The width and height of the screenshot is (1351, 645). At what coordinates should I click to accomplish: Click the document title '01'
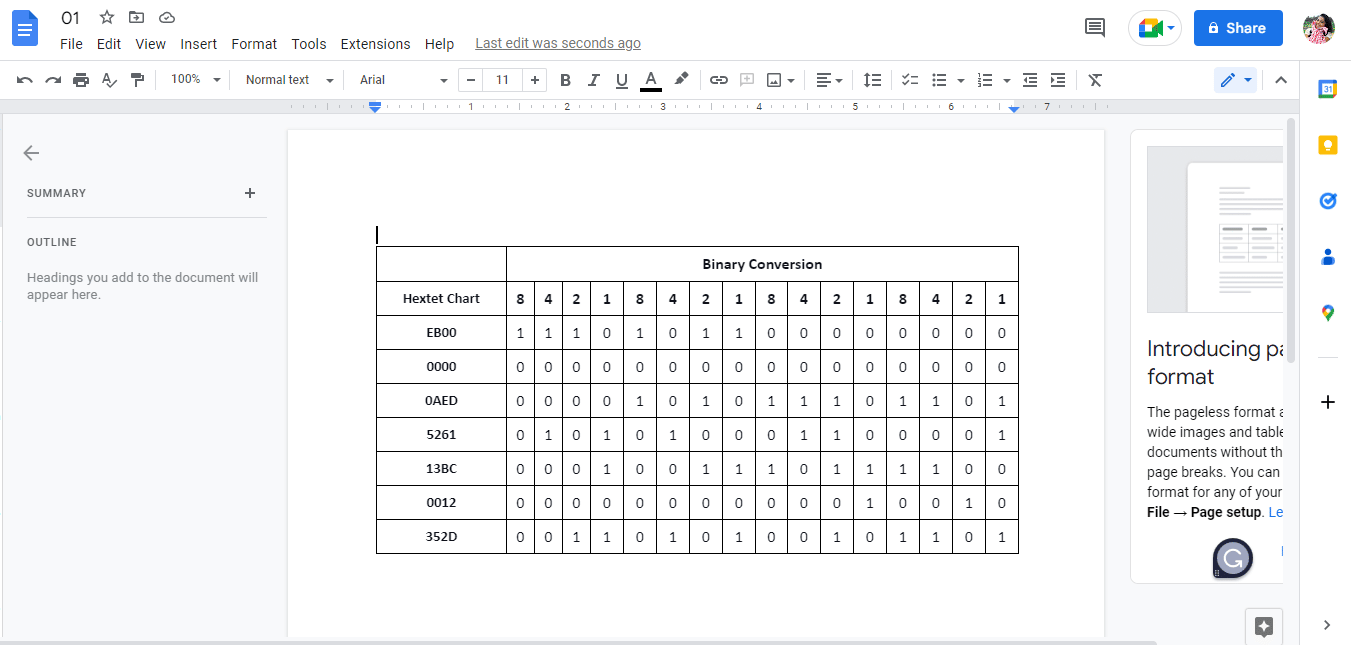point(71,18)
